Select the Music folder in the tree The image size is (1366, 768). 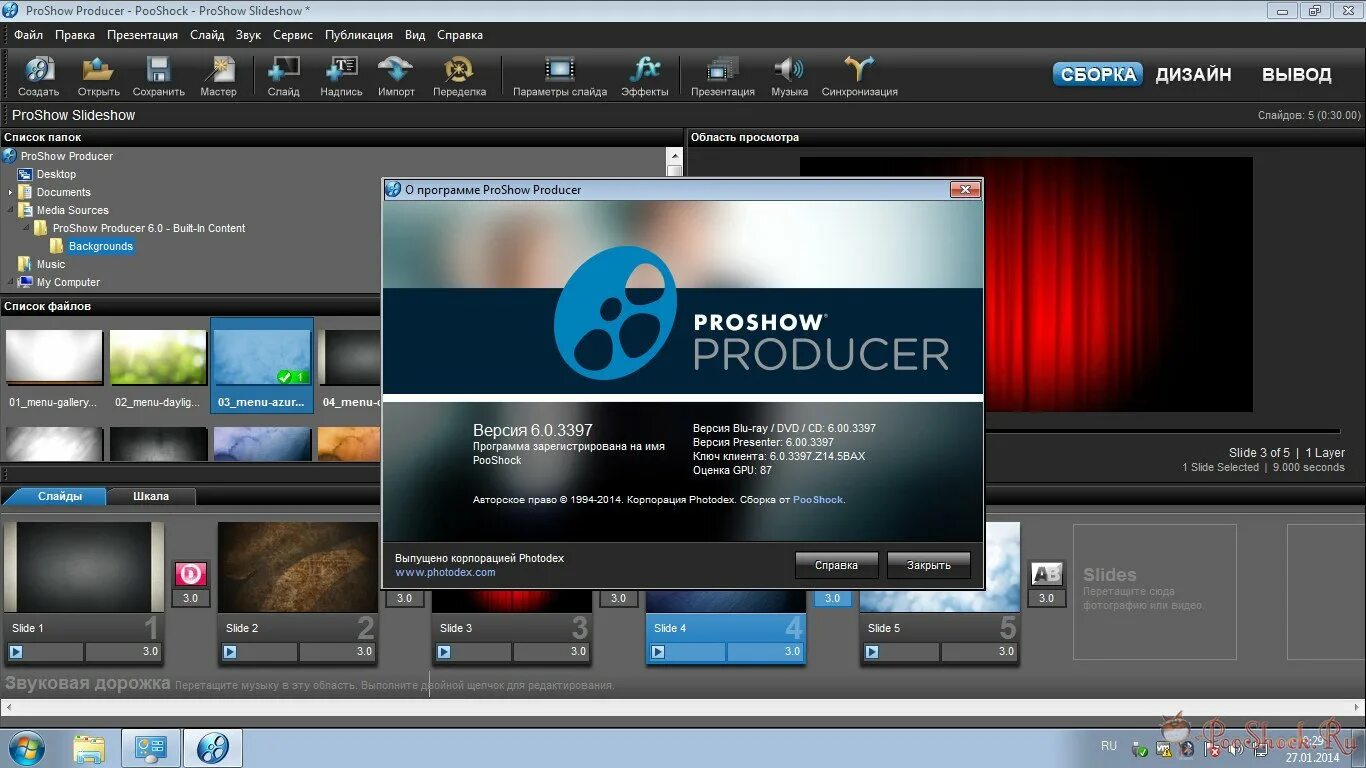(51, 264)
